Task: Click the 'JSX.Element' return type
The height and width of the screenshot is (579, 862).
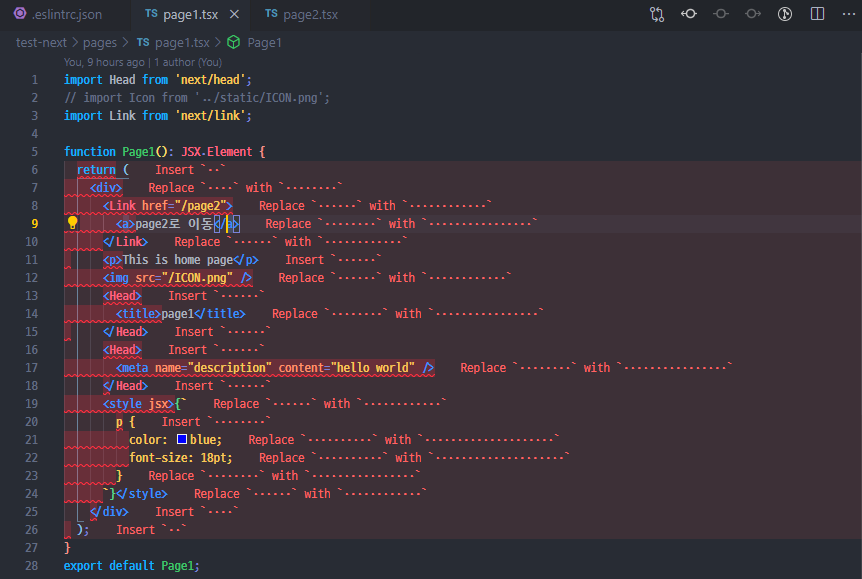Action: [x=217, y=152]
